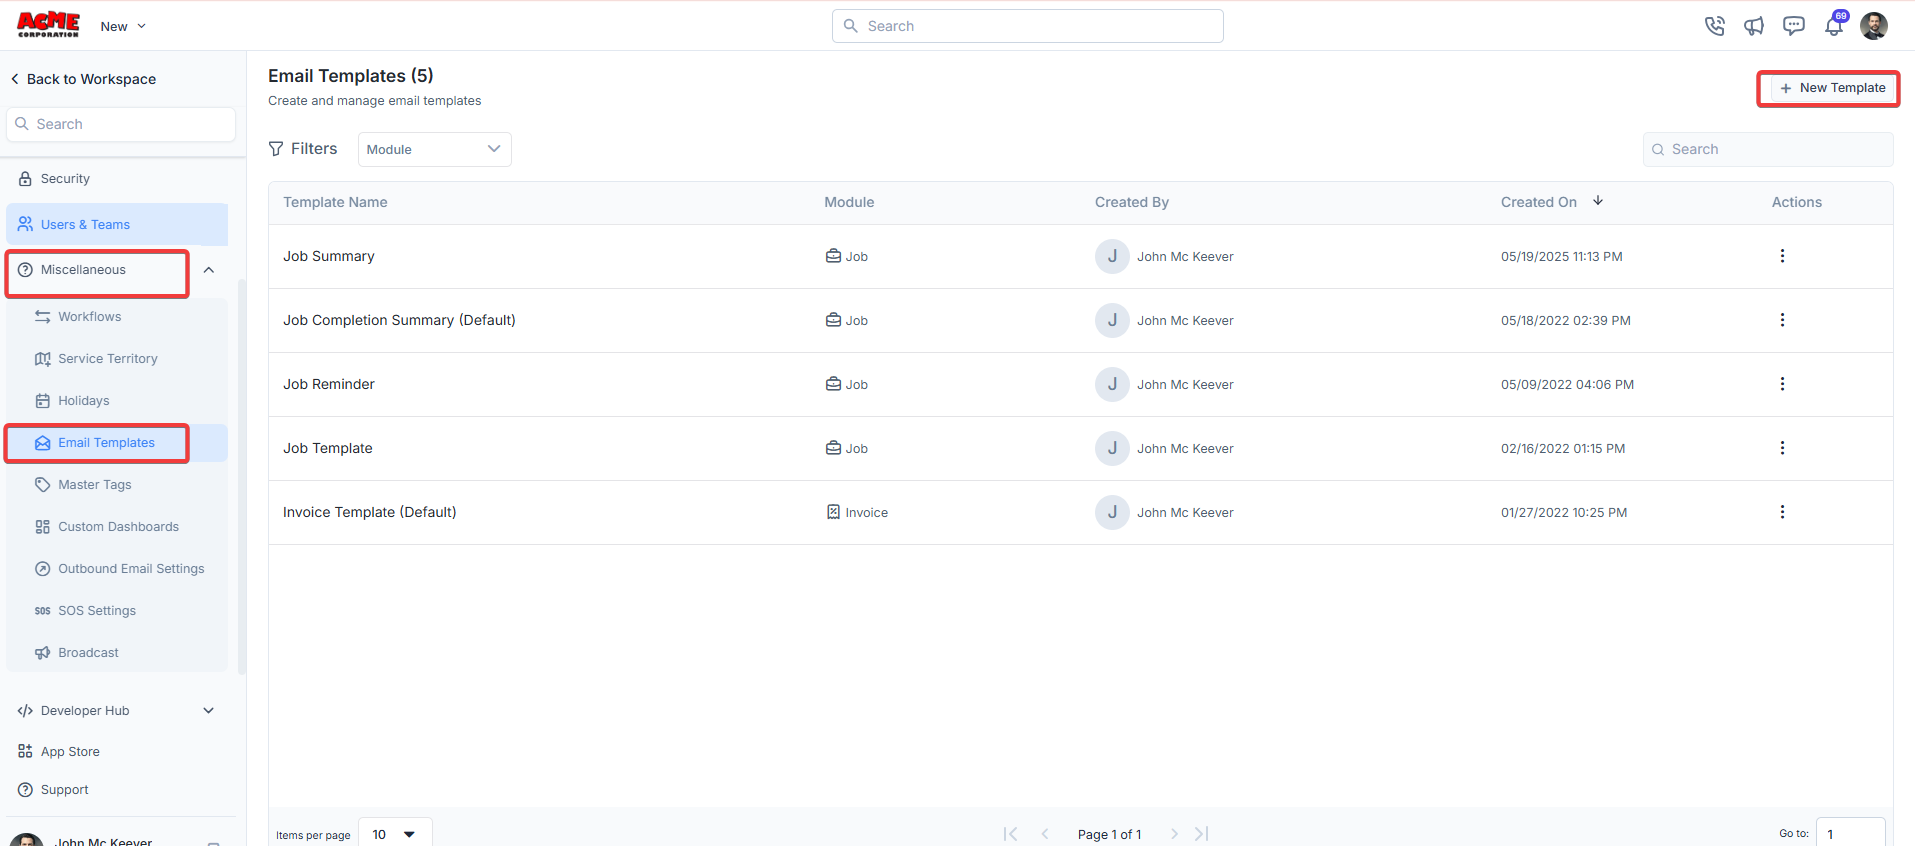Click the ACME Corporation logo
The image size is (1915, 846).
pyautogui.click(x=48, y=25)
